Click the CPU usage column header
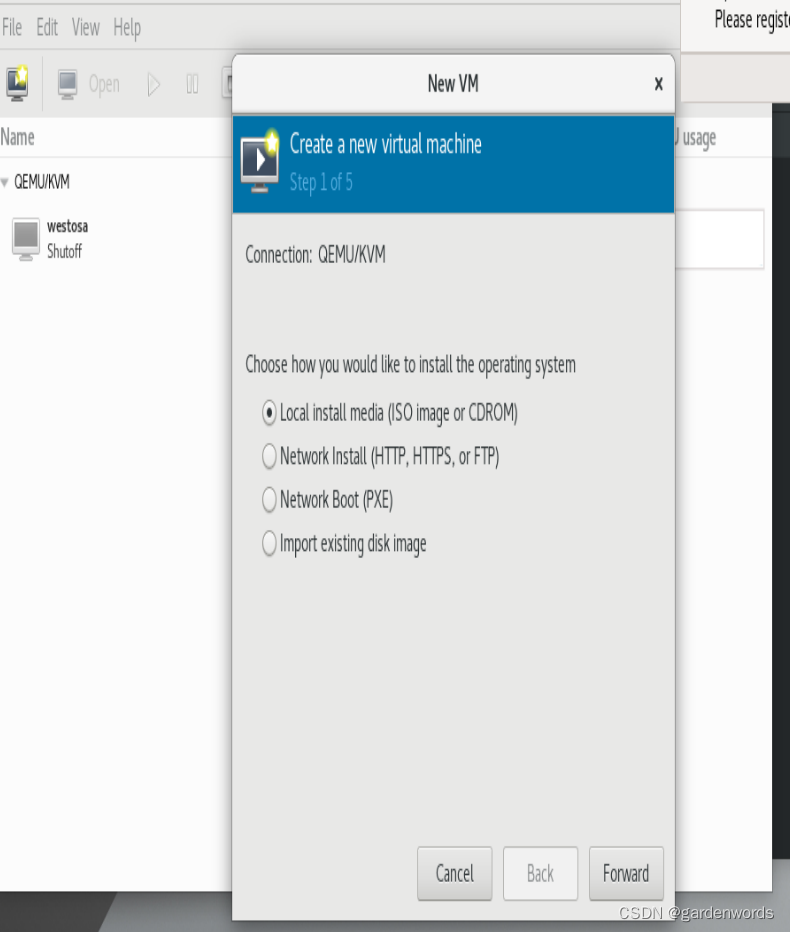 click(x=695, y=137)
